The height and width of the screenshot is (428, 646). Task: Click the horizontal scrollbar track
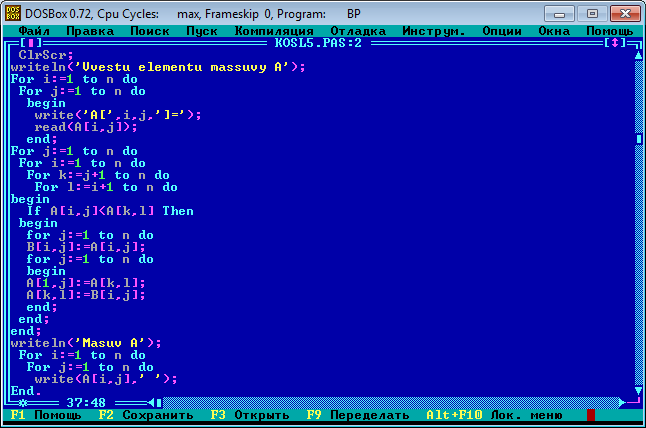(x=391, y=402)
